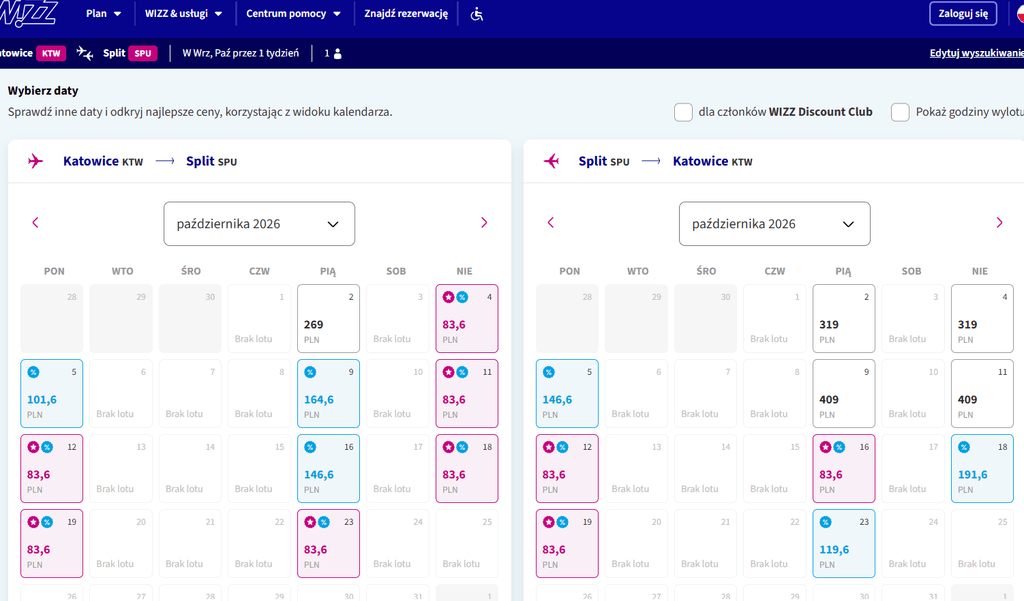Image resolution: width=1024 pixels, height=601 pixels.
Task: Click the Edytuj wyszukiwanie link
Action: pos(976,53)
